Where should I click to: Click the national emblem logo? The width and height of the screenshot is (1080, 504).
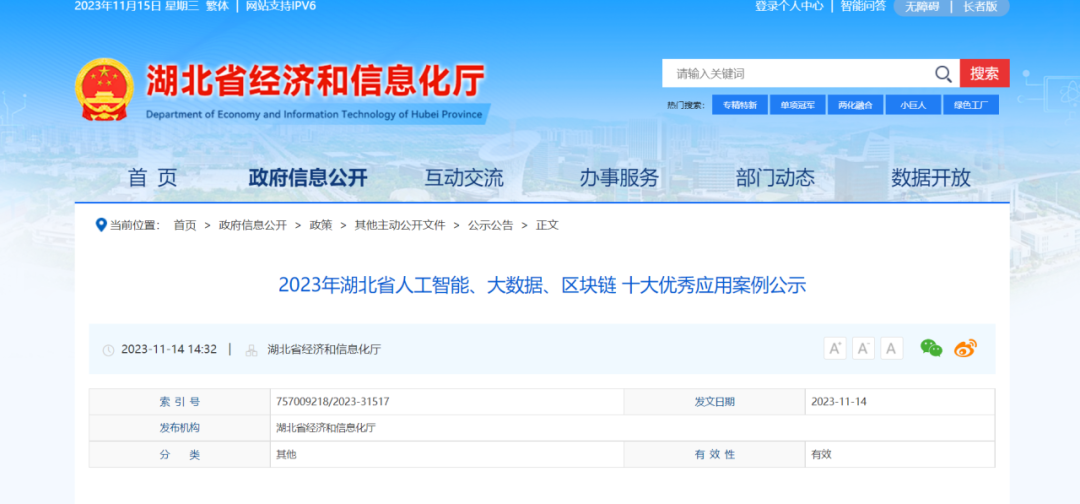(x=105, y=90)
